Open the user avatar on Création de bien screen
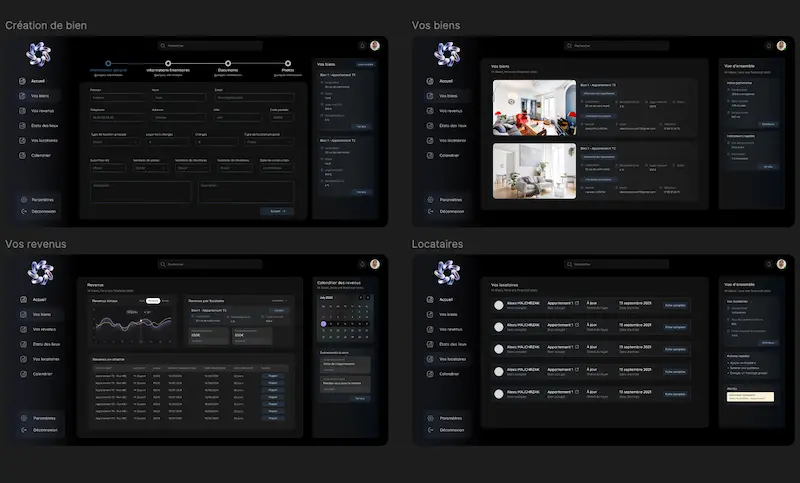The height and width of the screenshot is (483, 800). [375, 45]
